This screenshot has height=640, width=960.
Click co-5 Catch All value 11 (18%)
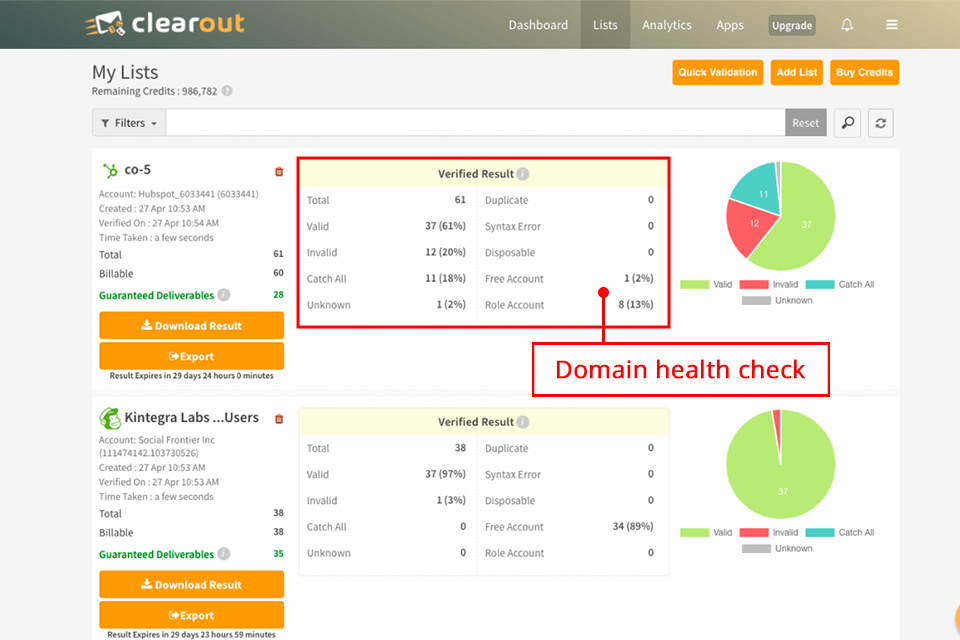[445, 279]
